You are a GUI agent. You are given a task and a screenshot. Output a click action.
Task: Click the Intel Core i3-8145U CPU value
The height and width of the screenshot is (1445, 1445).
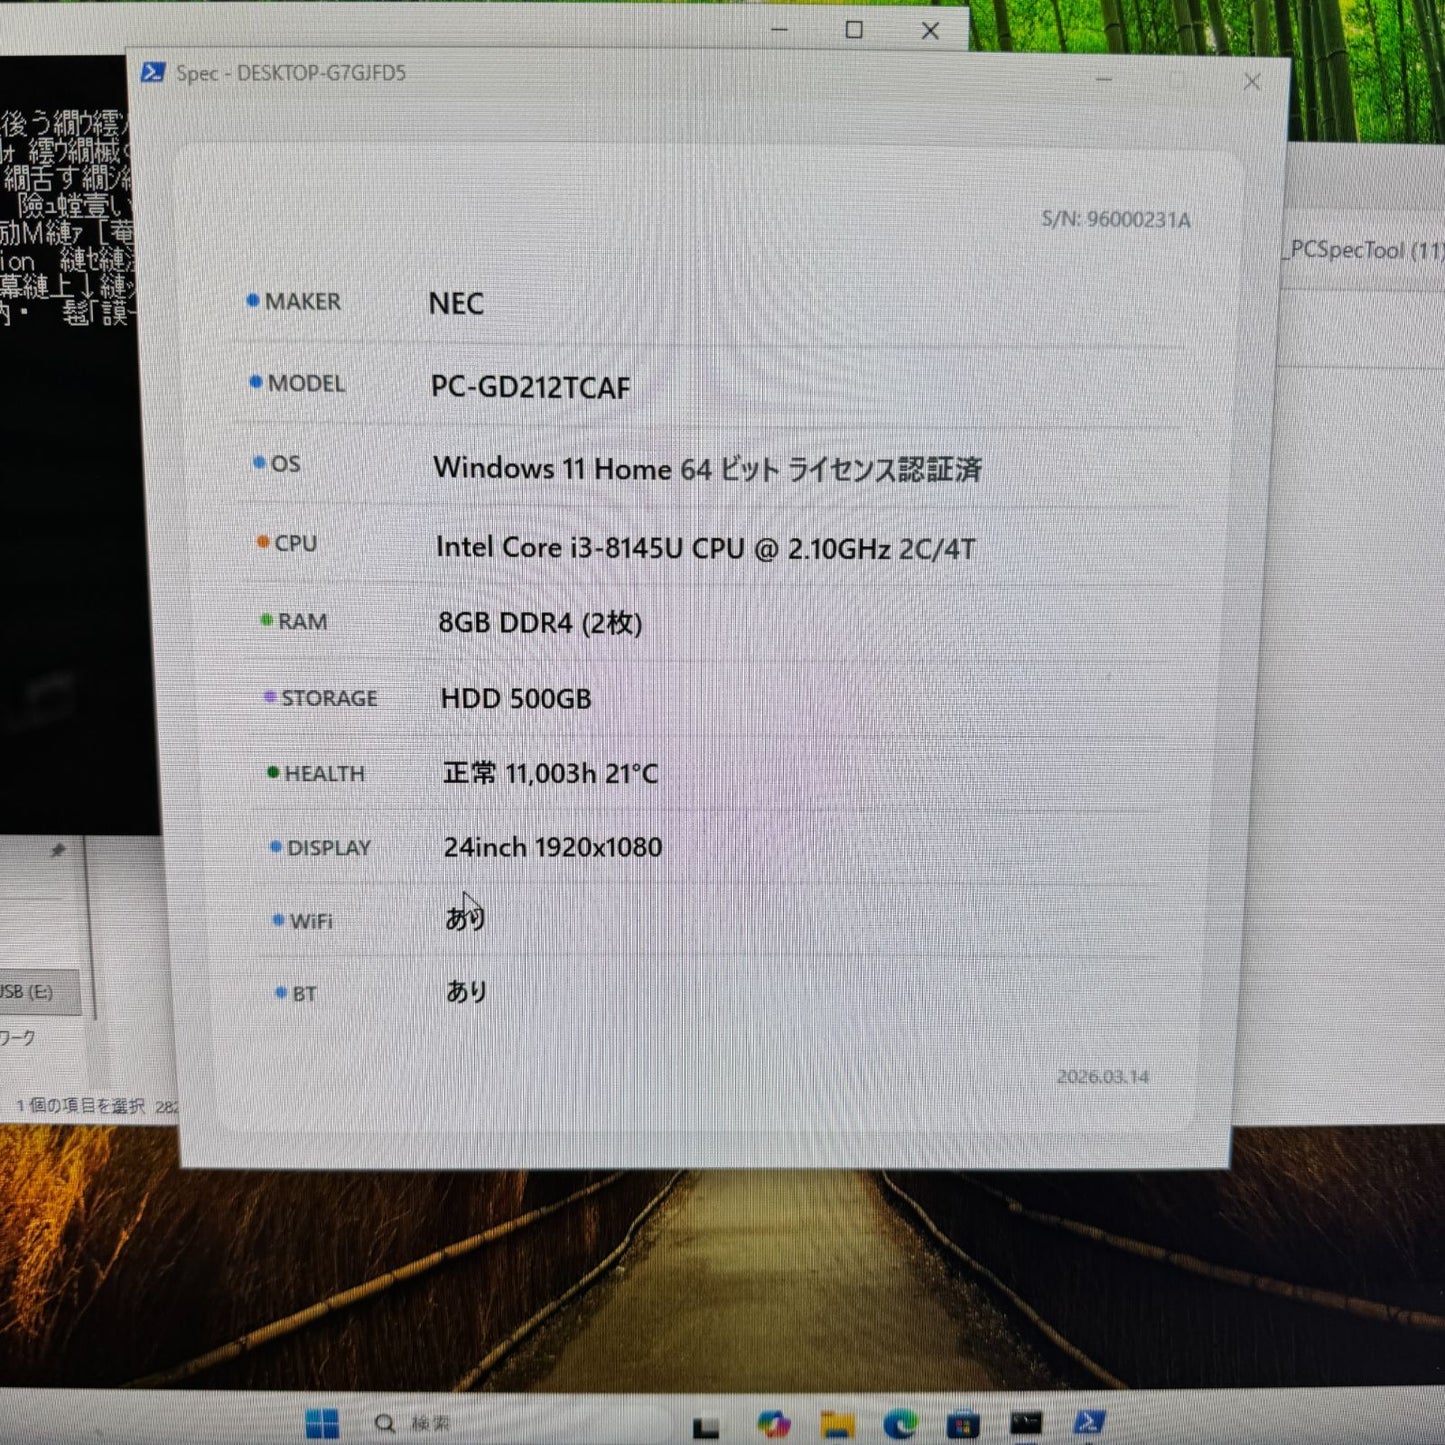(705, 548)
